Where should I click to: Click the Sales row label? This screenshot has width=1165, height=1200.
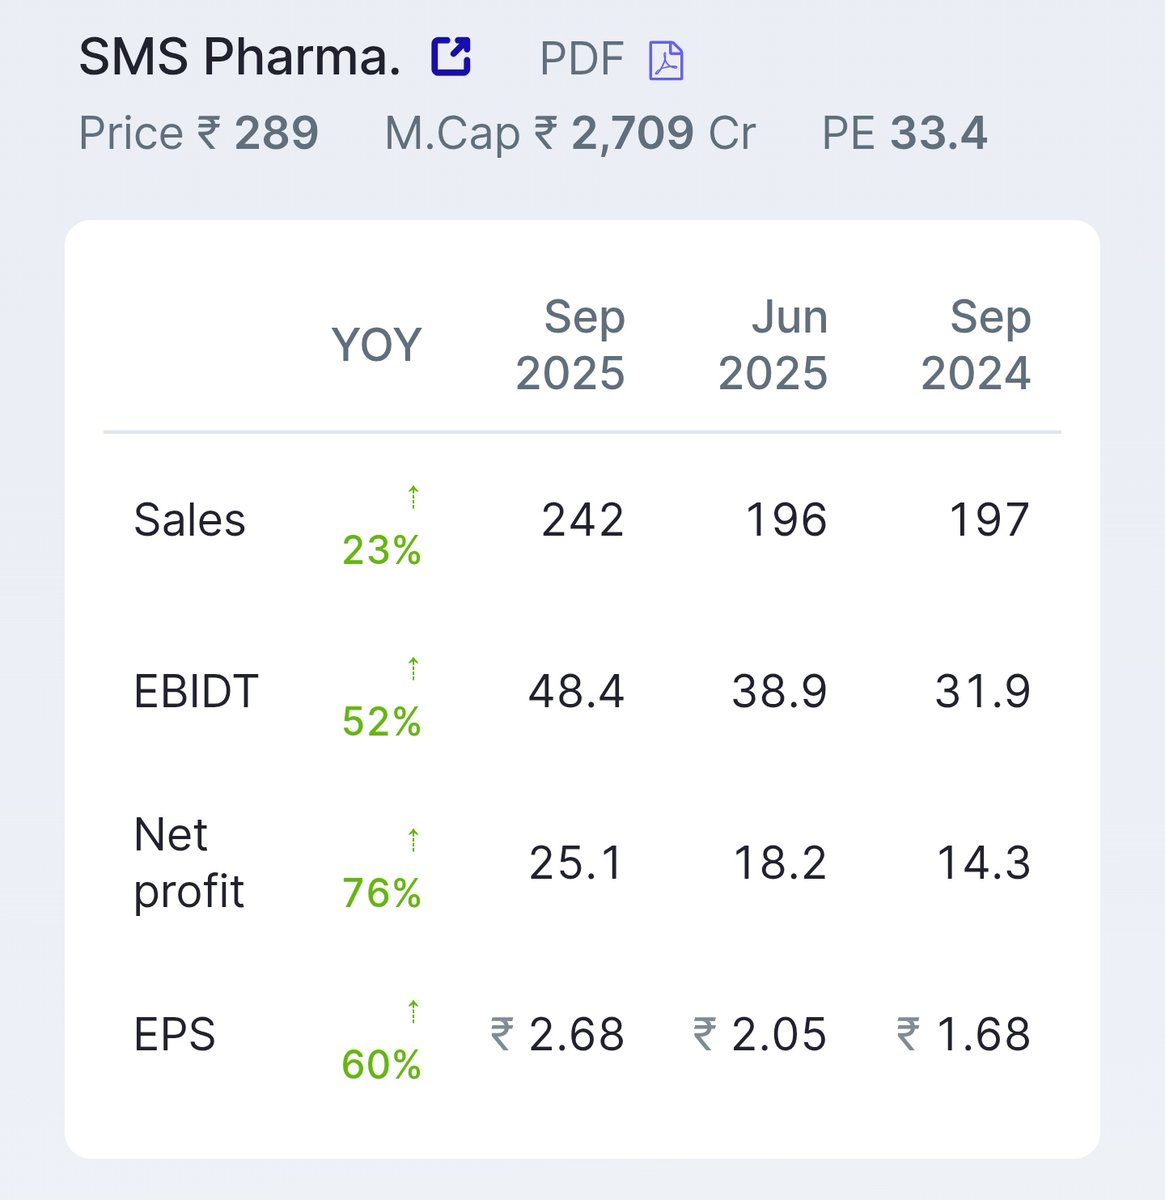tap(190, 520)
